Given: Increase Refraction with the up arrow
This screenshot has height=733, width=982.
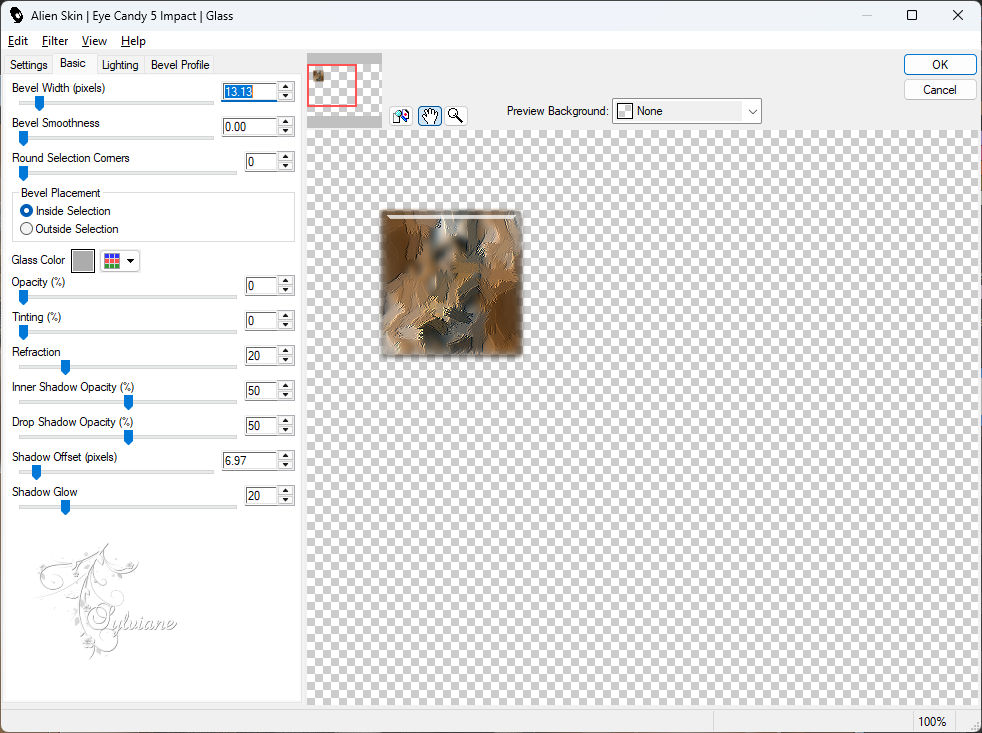Looking at the screenshot, I should coord(286,351).
